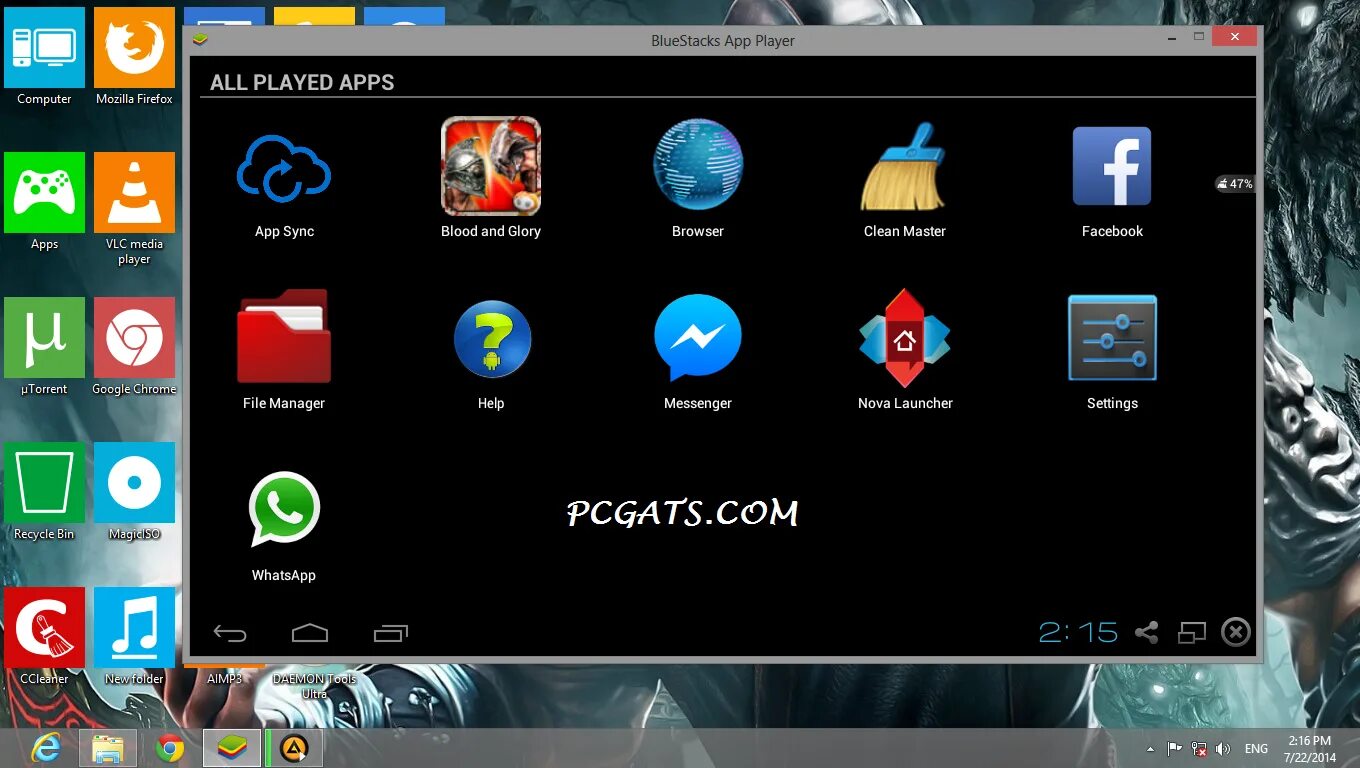Screen dimensions: 1360x768
Task: Launch Clean Master broom icon
Action: click(904, 166)
